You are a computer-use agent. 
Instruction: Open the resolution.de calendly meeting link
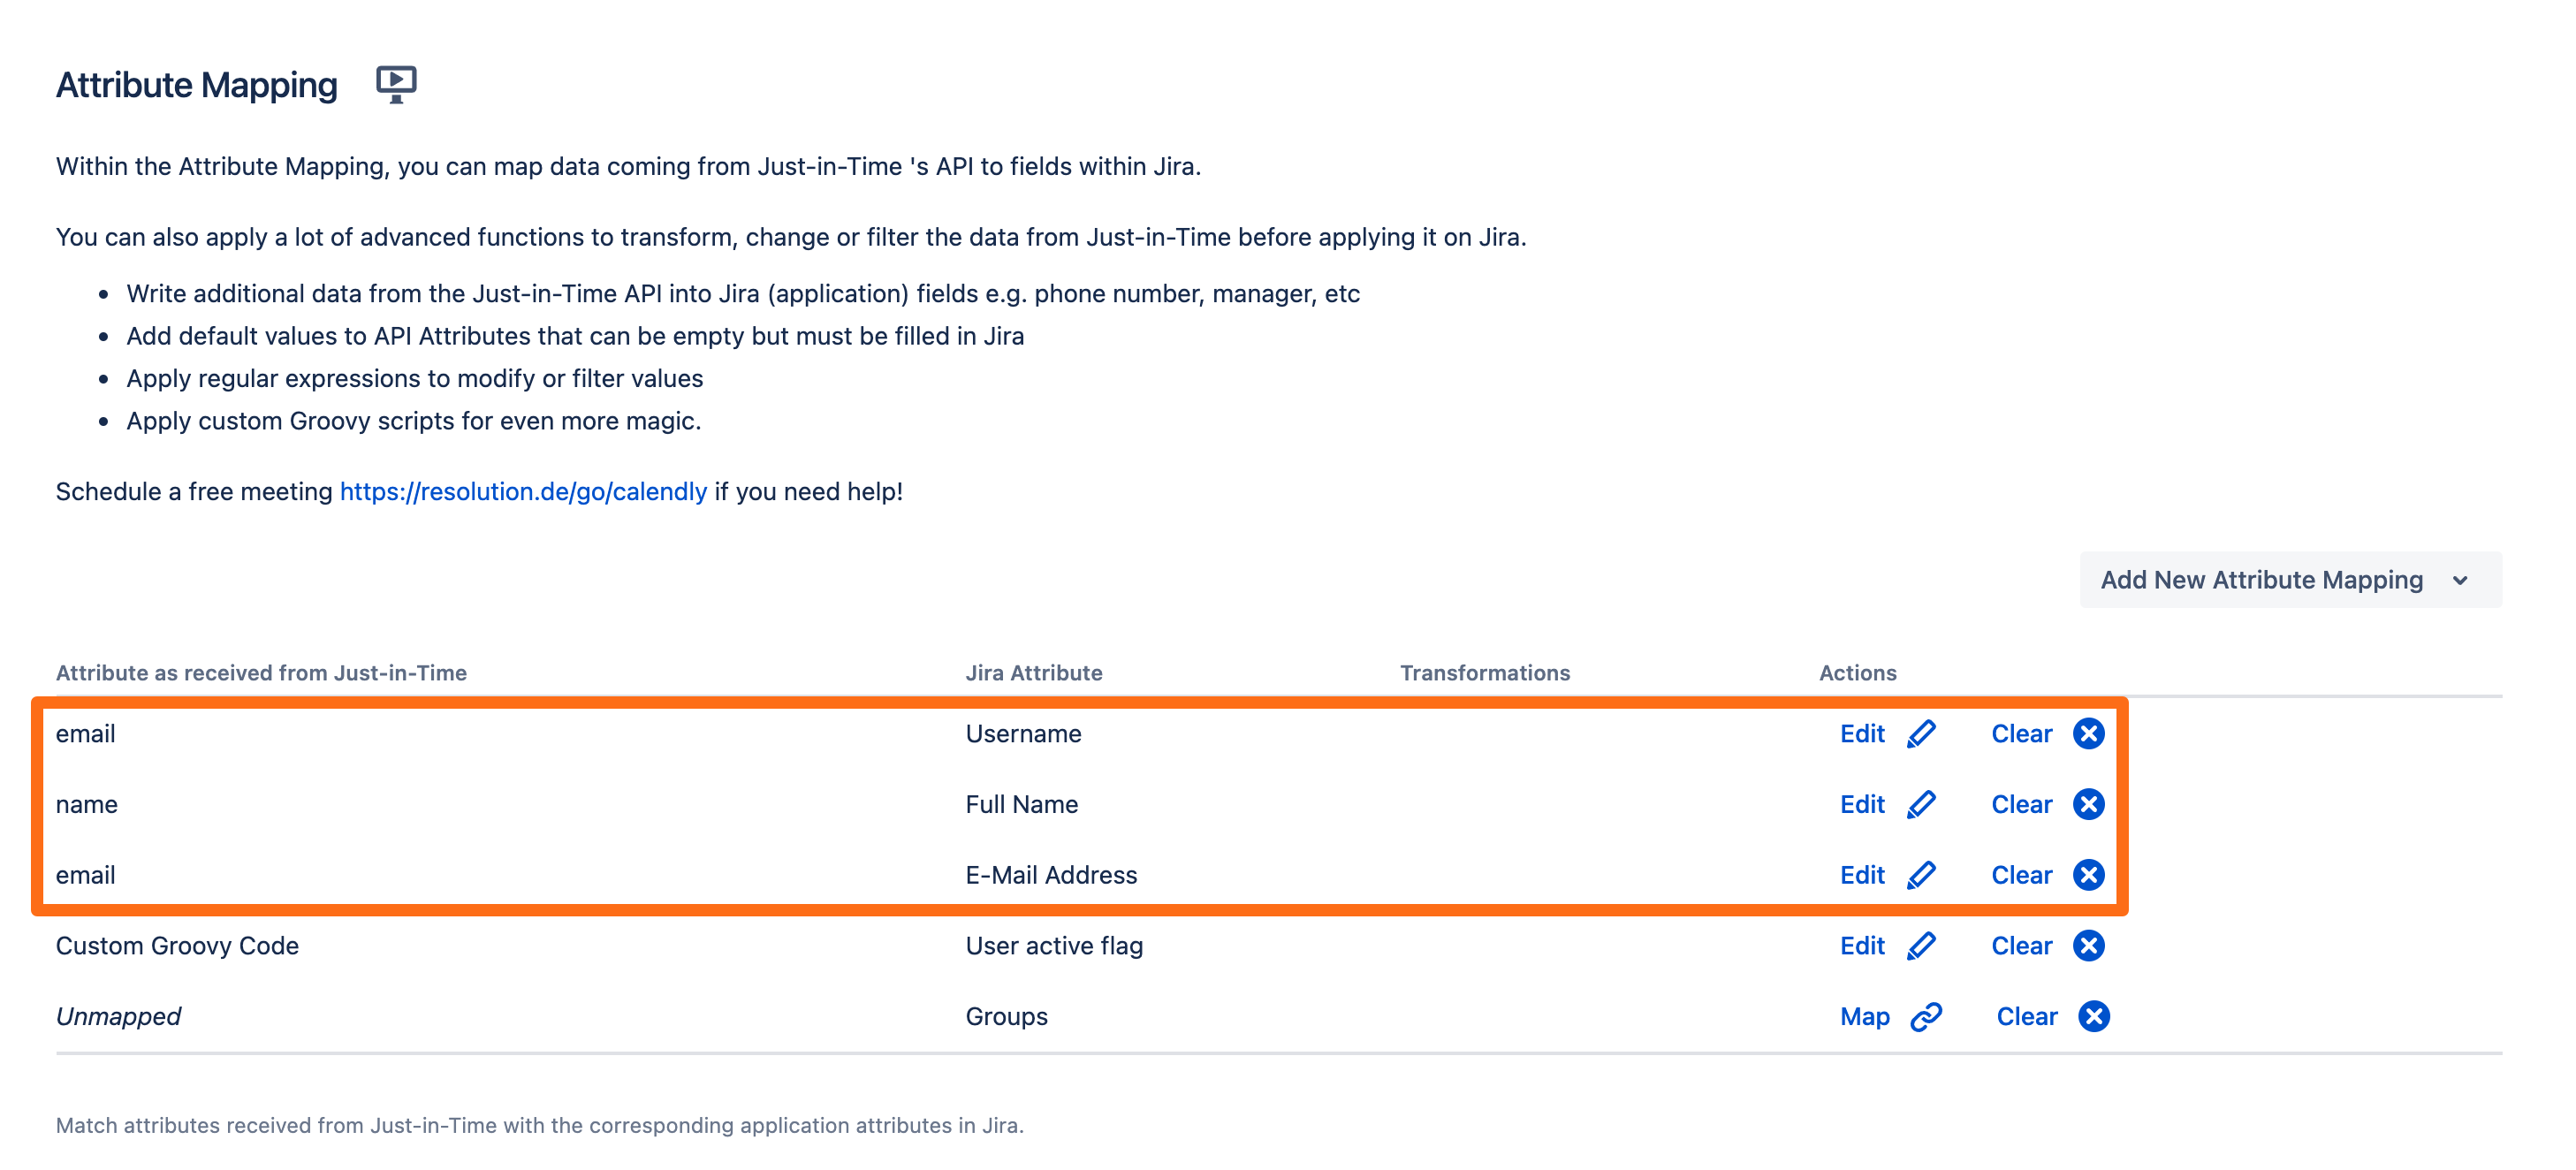coord(523,492)
